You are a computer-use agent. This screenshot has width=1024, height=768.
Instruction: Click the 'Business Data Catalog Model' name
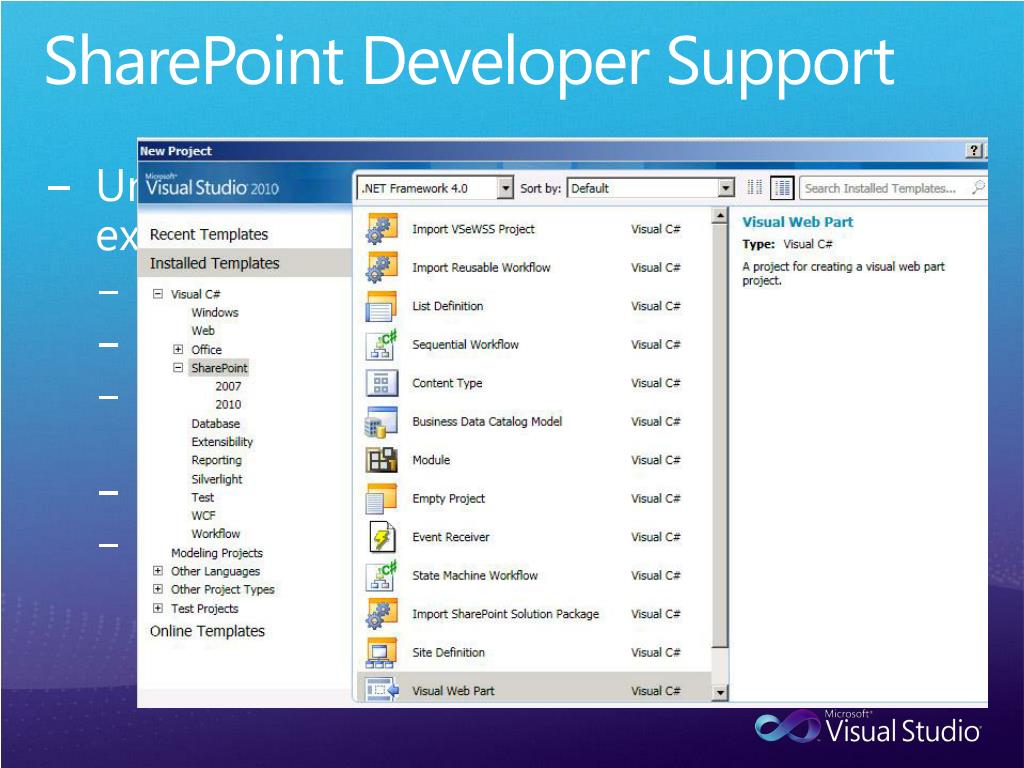(487, 422)
